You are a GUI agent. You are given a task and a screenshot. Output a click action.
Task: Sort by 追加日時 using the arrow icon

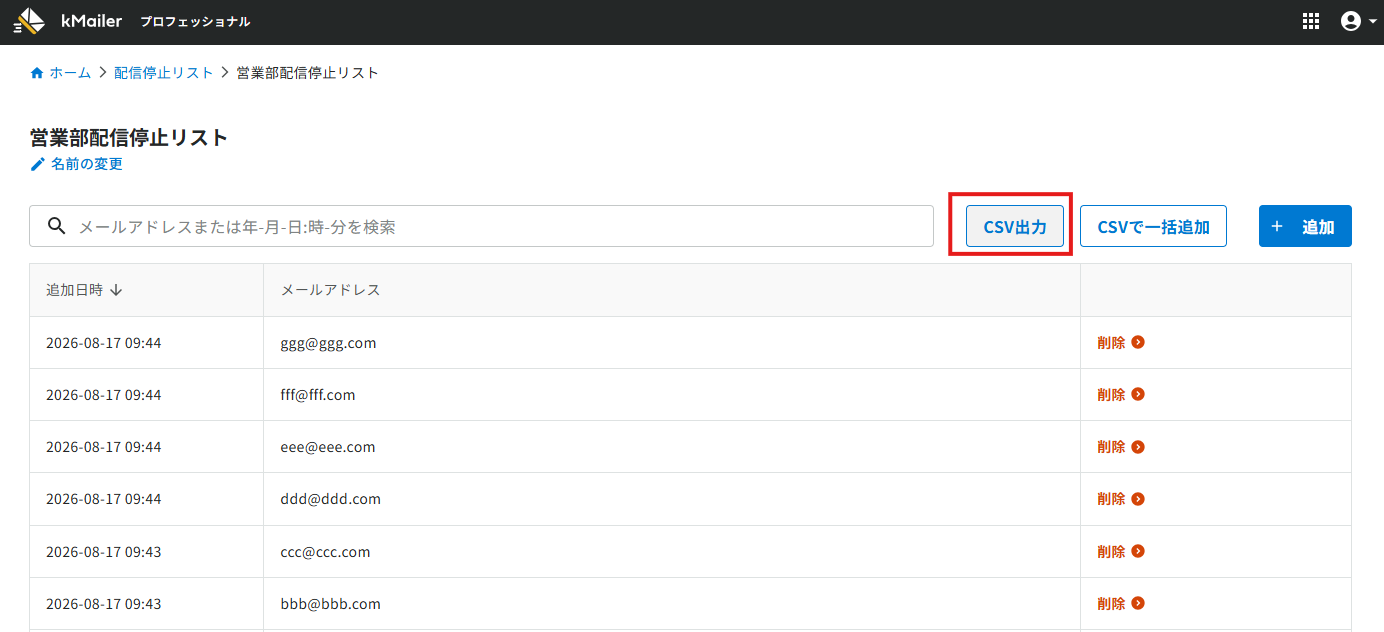click(x=116, y=290)
